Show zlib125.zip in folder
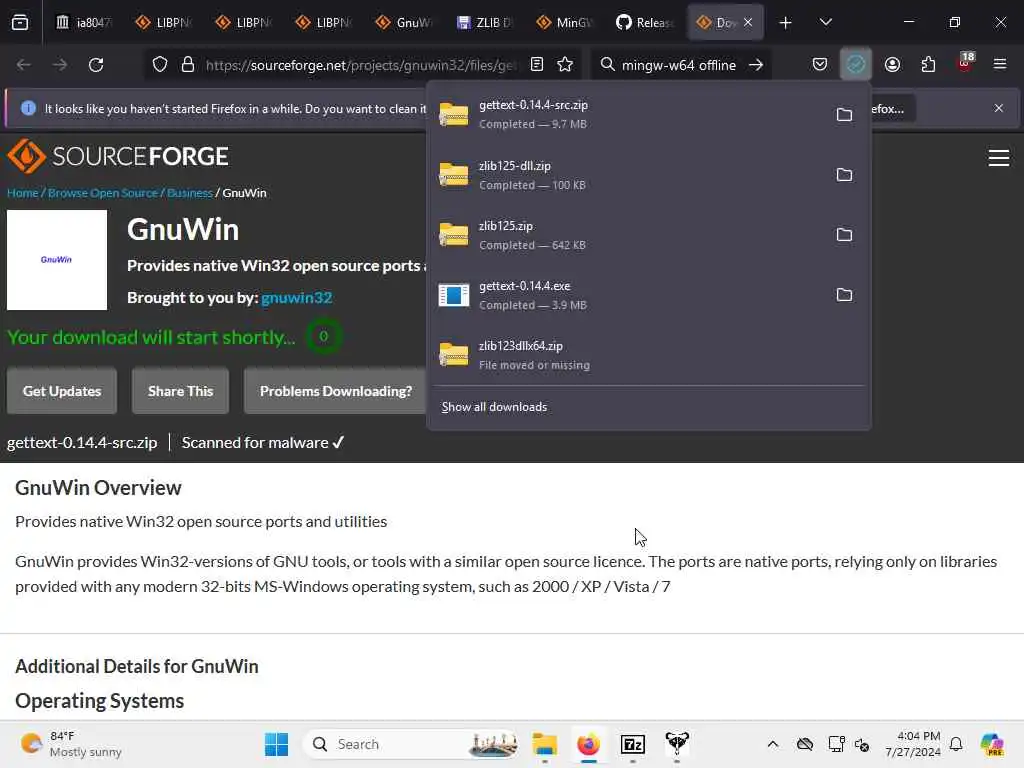 click(x=844, y=235)
